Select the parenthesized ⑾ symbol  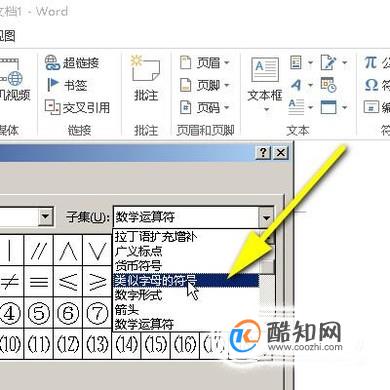pyautogui.click(x=39, y=343)
